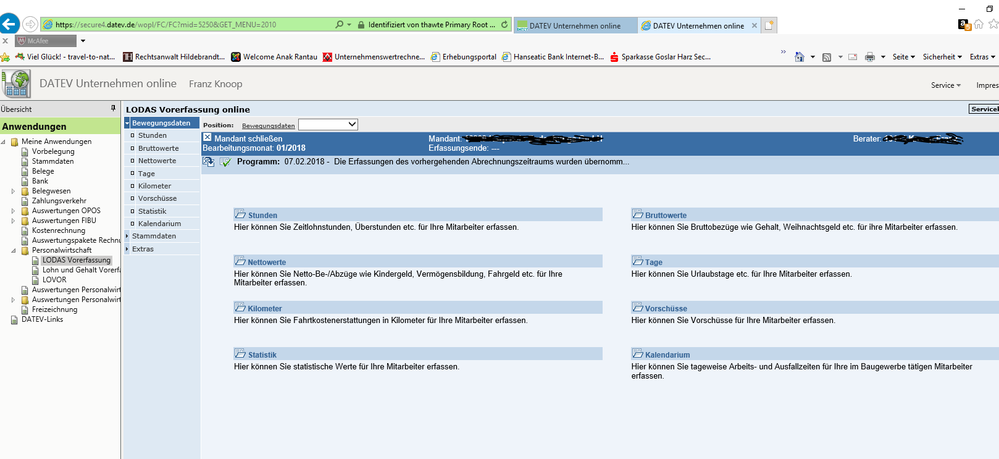This screenshot has height=459, width=999.
Task: Switch to the inactive DATEV Unternehmen online tab
Action: click(575, 26)
